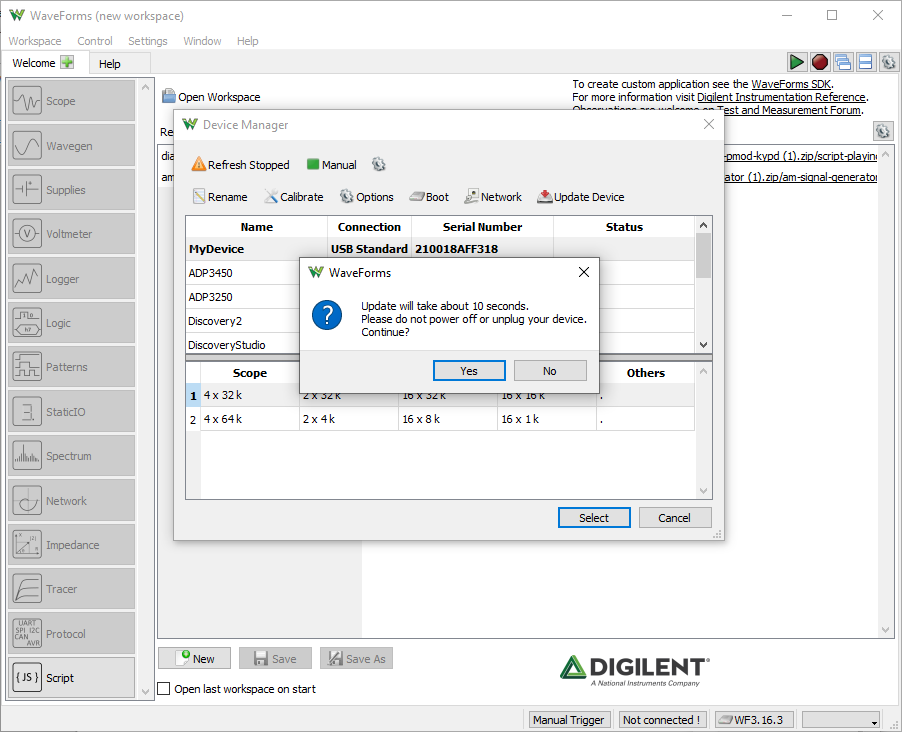Open the Logic analyzer instrument

coord(71,323)
